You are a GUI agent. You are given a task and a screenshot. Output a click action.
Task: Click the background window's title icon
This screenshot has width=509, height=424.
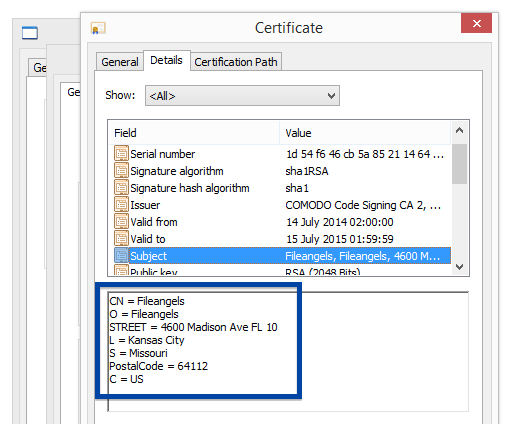pos(30,33)
